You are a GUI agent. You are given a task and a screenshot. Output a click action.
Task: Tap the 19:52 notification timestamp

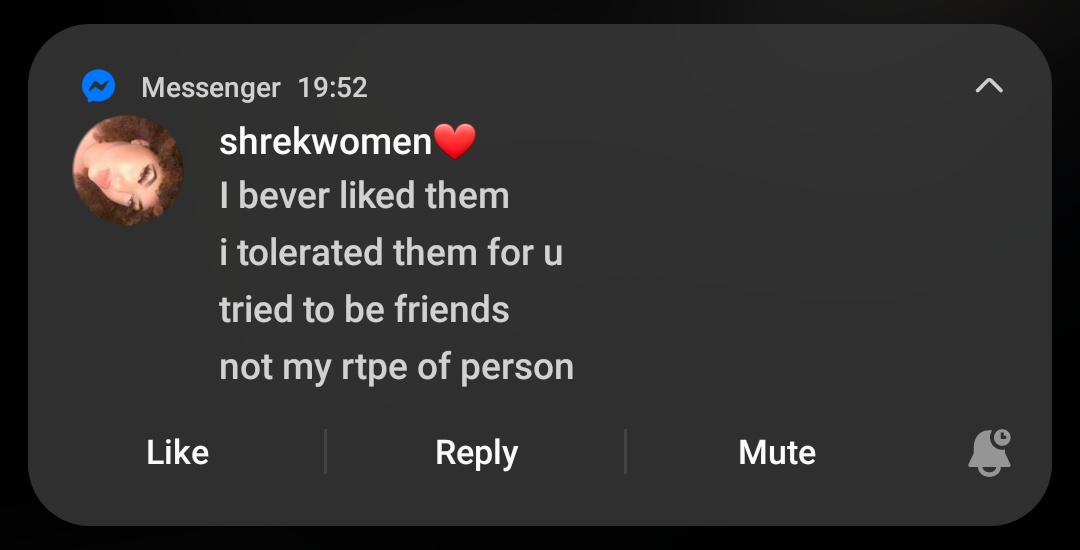[x=333, y=88]
